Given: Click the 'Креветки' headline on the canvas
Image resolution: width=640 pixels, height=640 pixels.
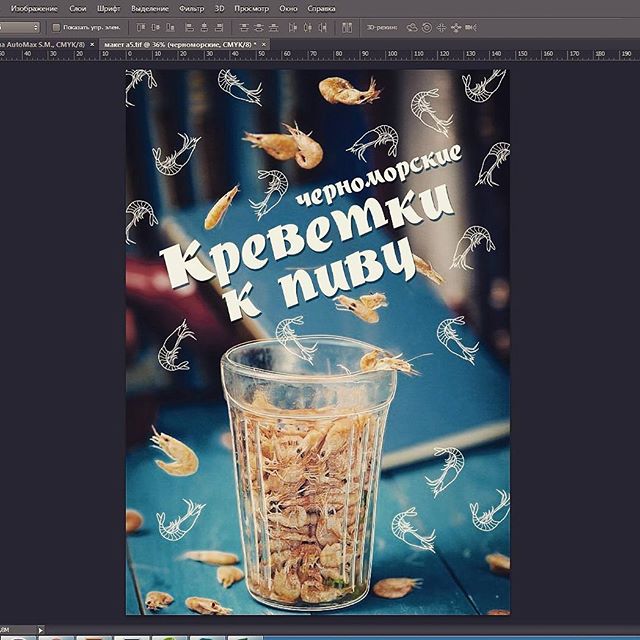Looking at the screenshot, I should [306, 237].
